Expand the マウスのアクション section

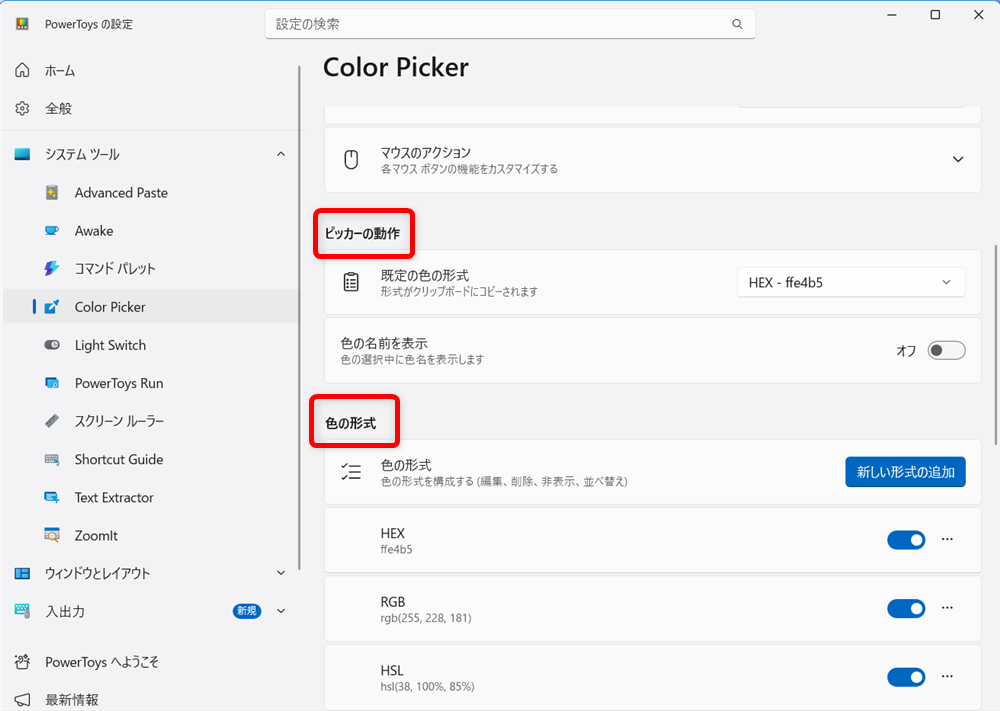957,159
